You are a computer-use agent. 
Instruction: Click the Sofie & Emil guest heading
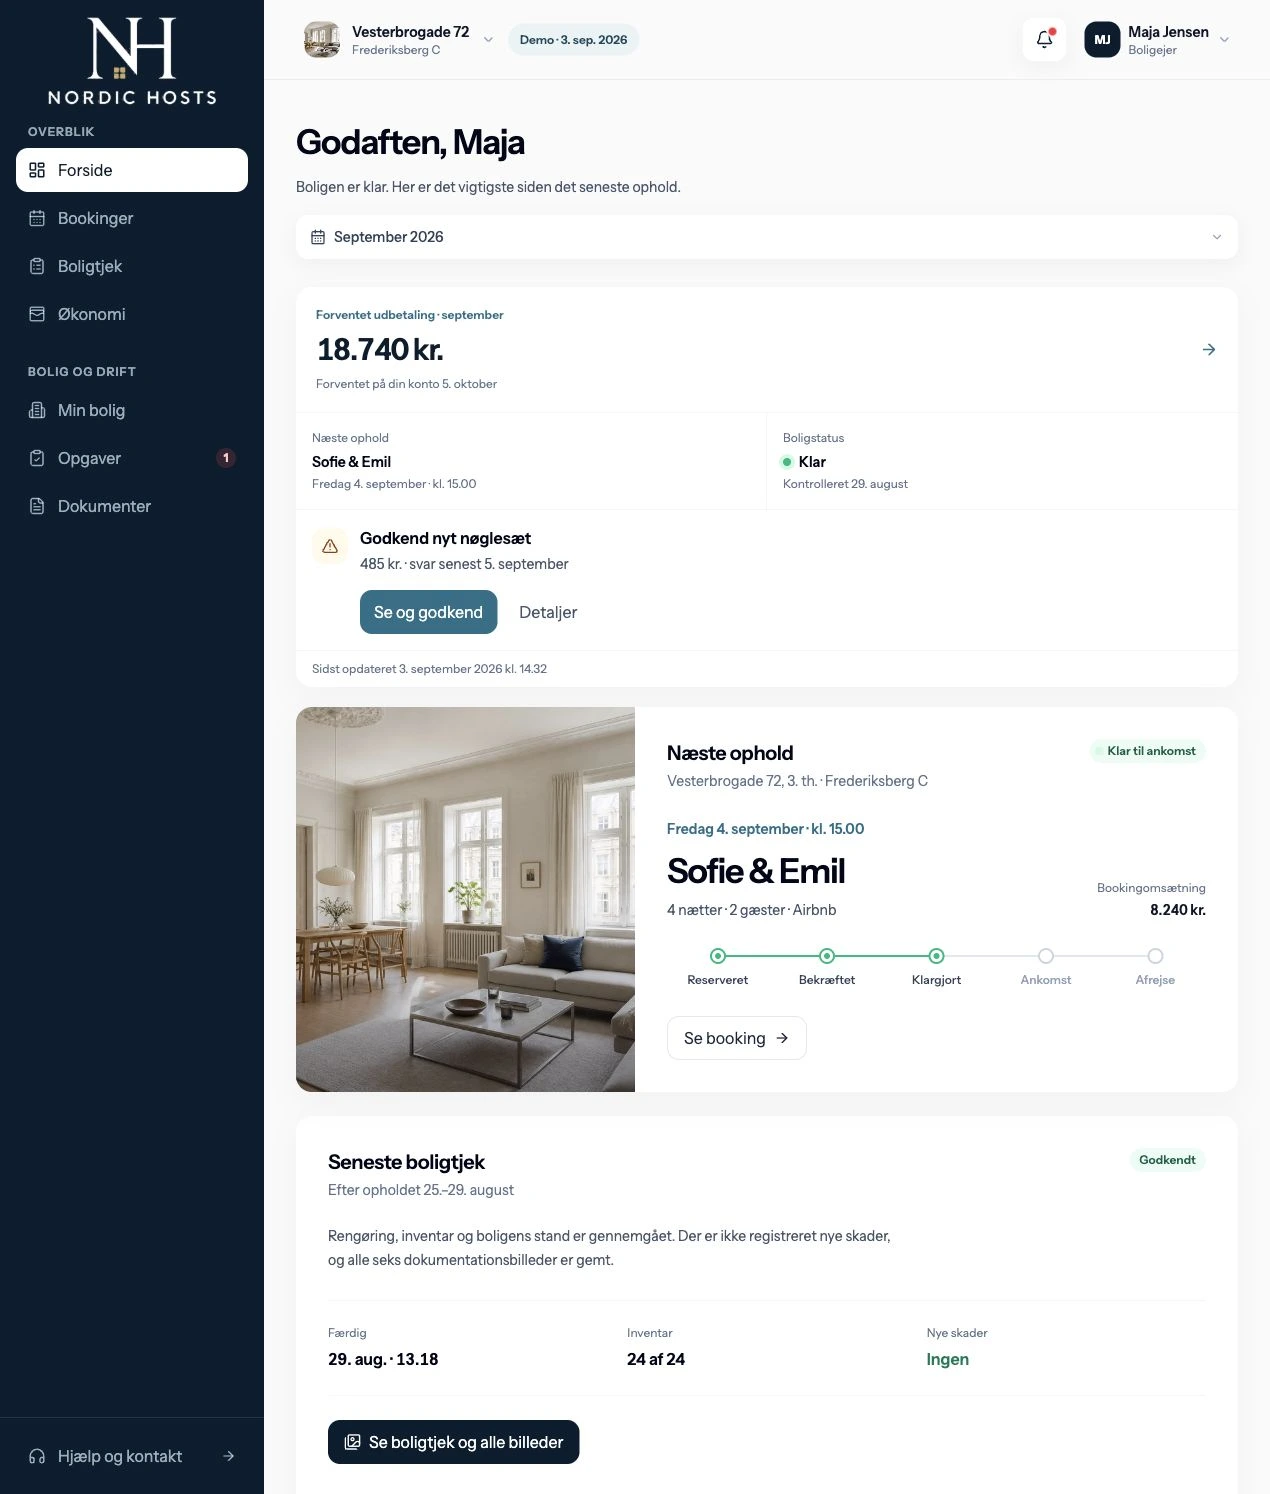point(756,871)
